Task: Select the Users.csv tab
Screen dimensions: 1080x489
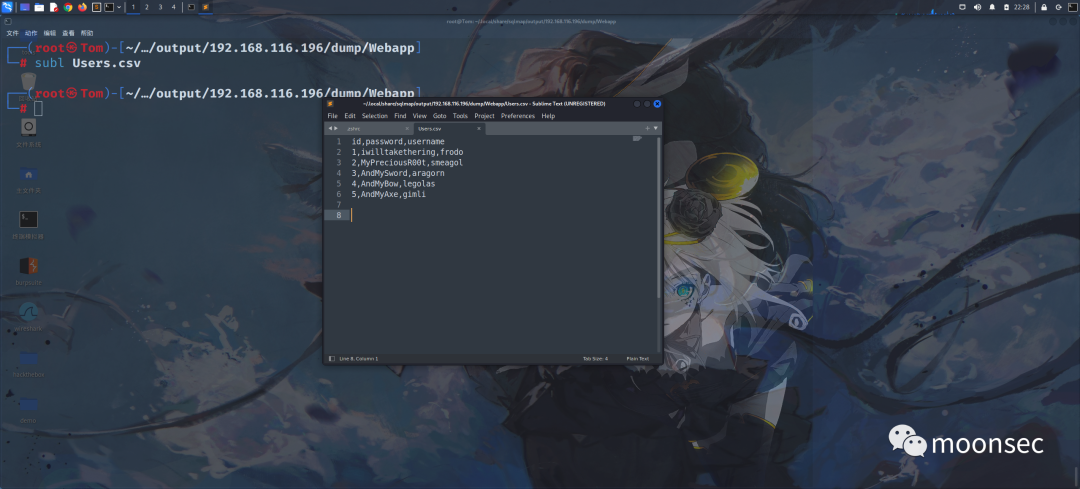Action: coord(449,129)
